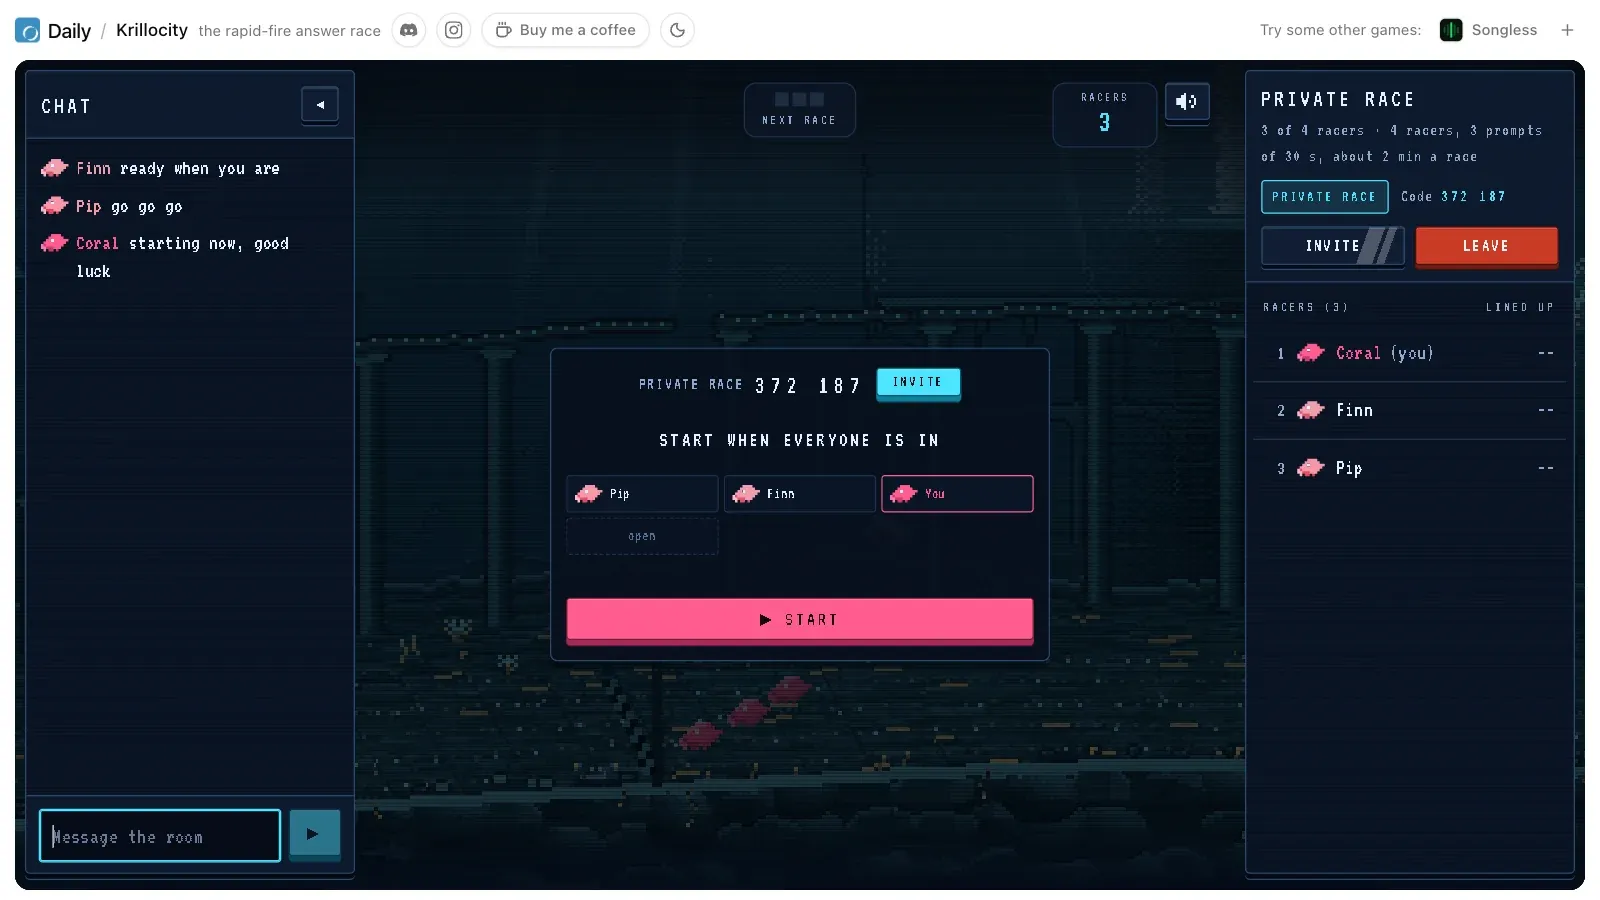Click Code 372 187 in side panel
Viewport: 1600px width, 900px height.
1453,197
